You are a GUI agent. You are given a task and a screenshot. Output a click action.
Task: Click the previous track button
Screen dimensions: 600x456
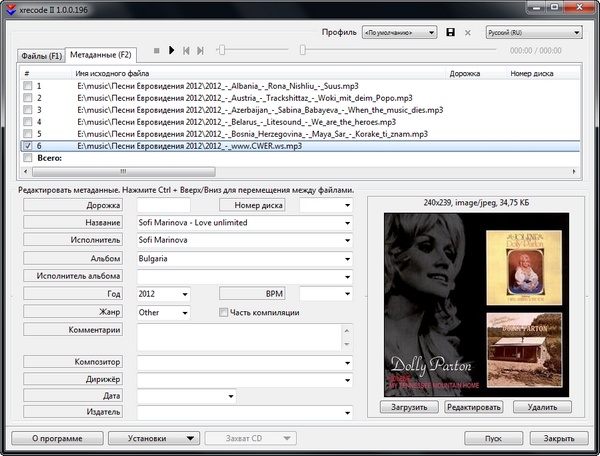tap(186, 50)
